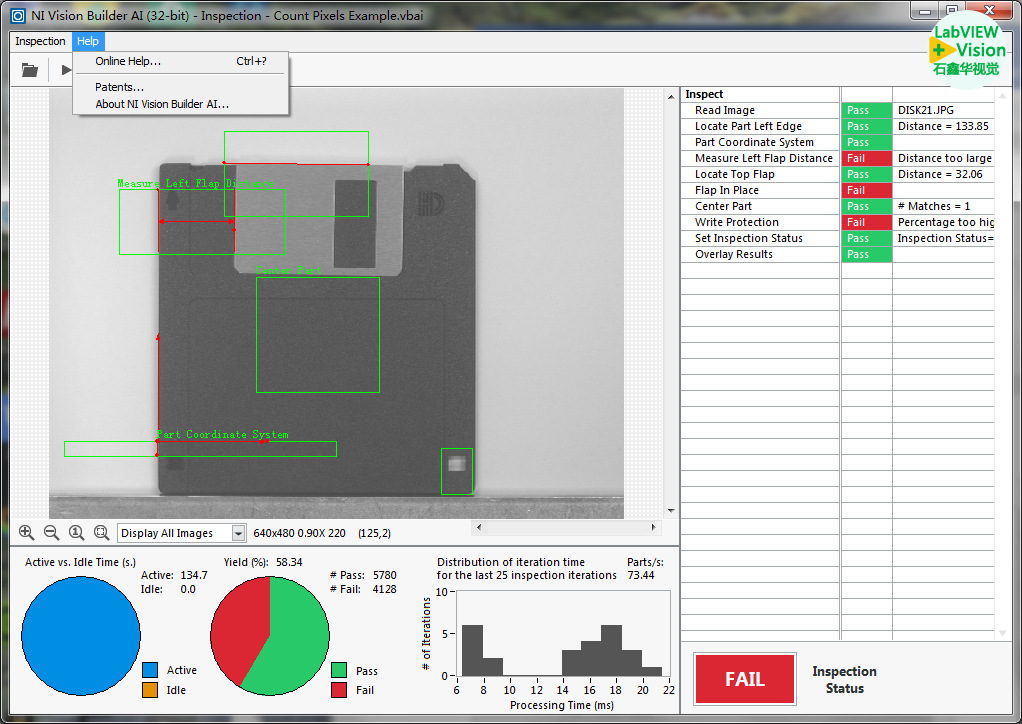The width and height of the screenshot is (1022, 724).
Task: Open the Inspection menu
Action: pyautogui.click(x=40, y=41)
